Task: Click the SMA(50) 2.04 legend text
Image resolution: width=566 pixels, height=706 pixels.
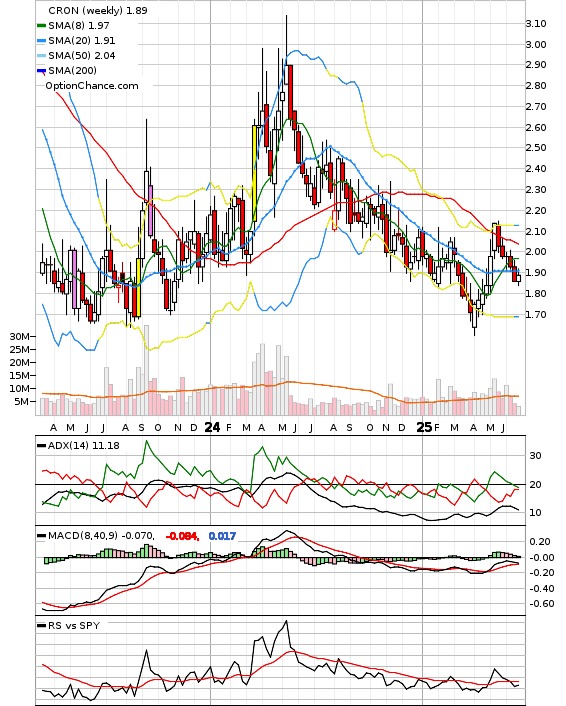Action: [82, 56]
